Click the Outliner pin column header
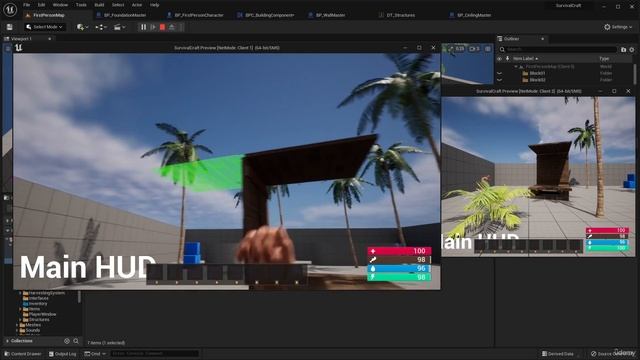This screenshot has width=640, height=360. click(507, 58)
